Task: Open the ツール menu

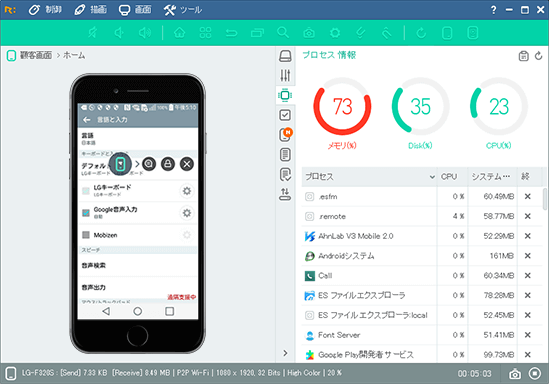Action: 183,10
